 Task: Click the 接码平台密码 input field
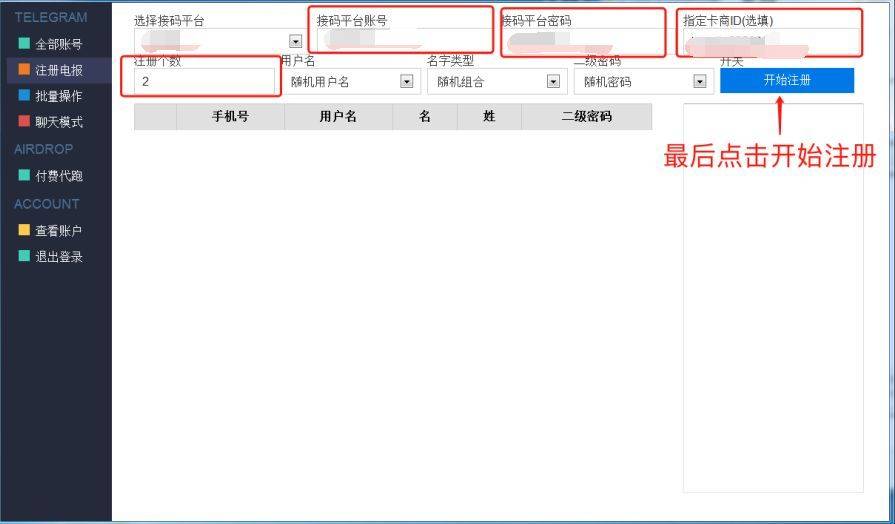pyautogui.click(x=583, y=42)
